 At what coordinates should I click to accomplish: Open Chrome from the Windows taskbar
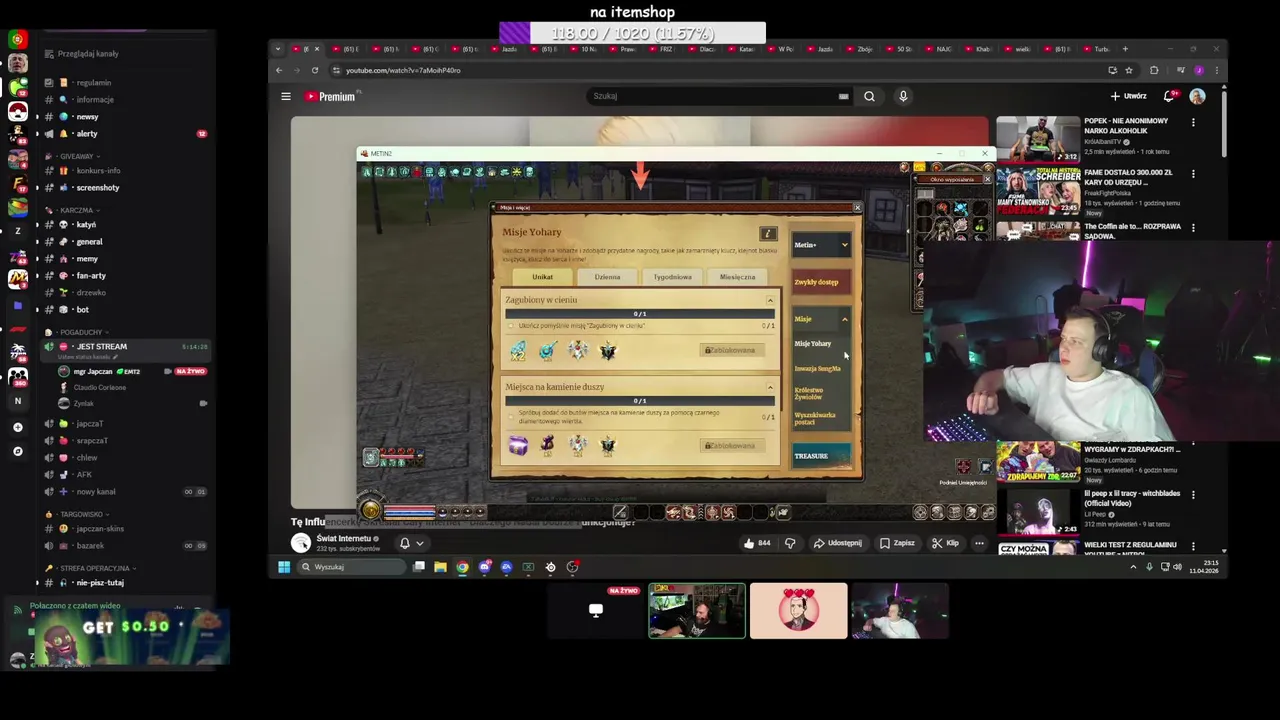coord(462,567)
